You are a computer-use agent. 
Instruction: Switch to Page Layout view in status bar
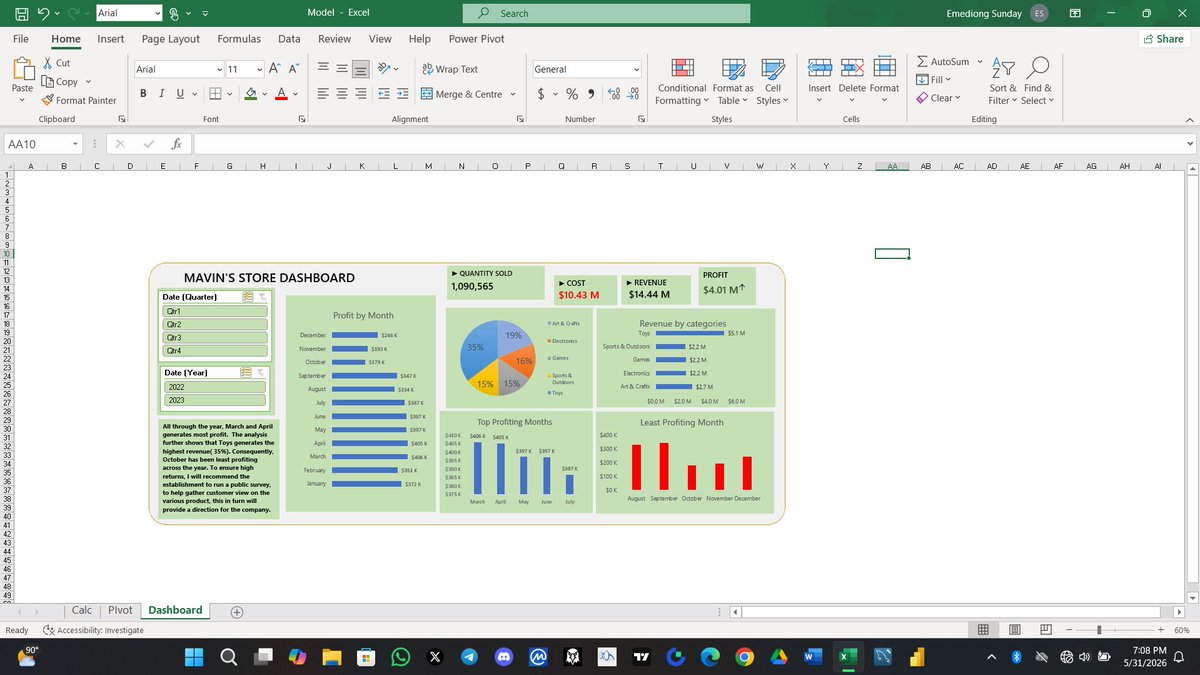pyautogui.click(x=1015, y=630)
